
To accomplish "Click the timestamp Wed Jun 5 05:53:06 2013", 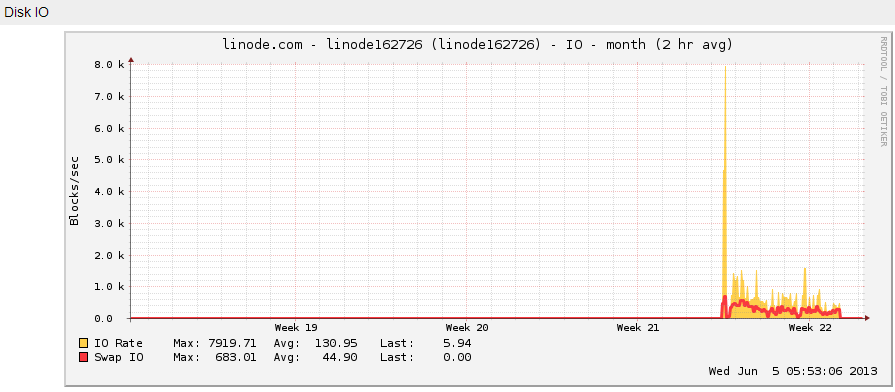I will click(x=792, y=371).
